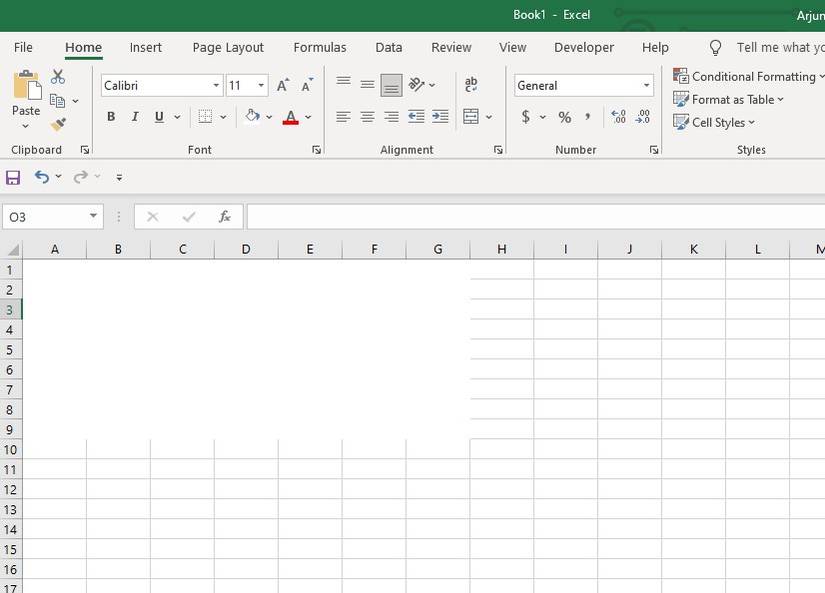Toggle Italic formatting
The image size is (825, 593).
click(135, 117)
